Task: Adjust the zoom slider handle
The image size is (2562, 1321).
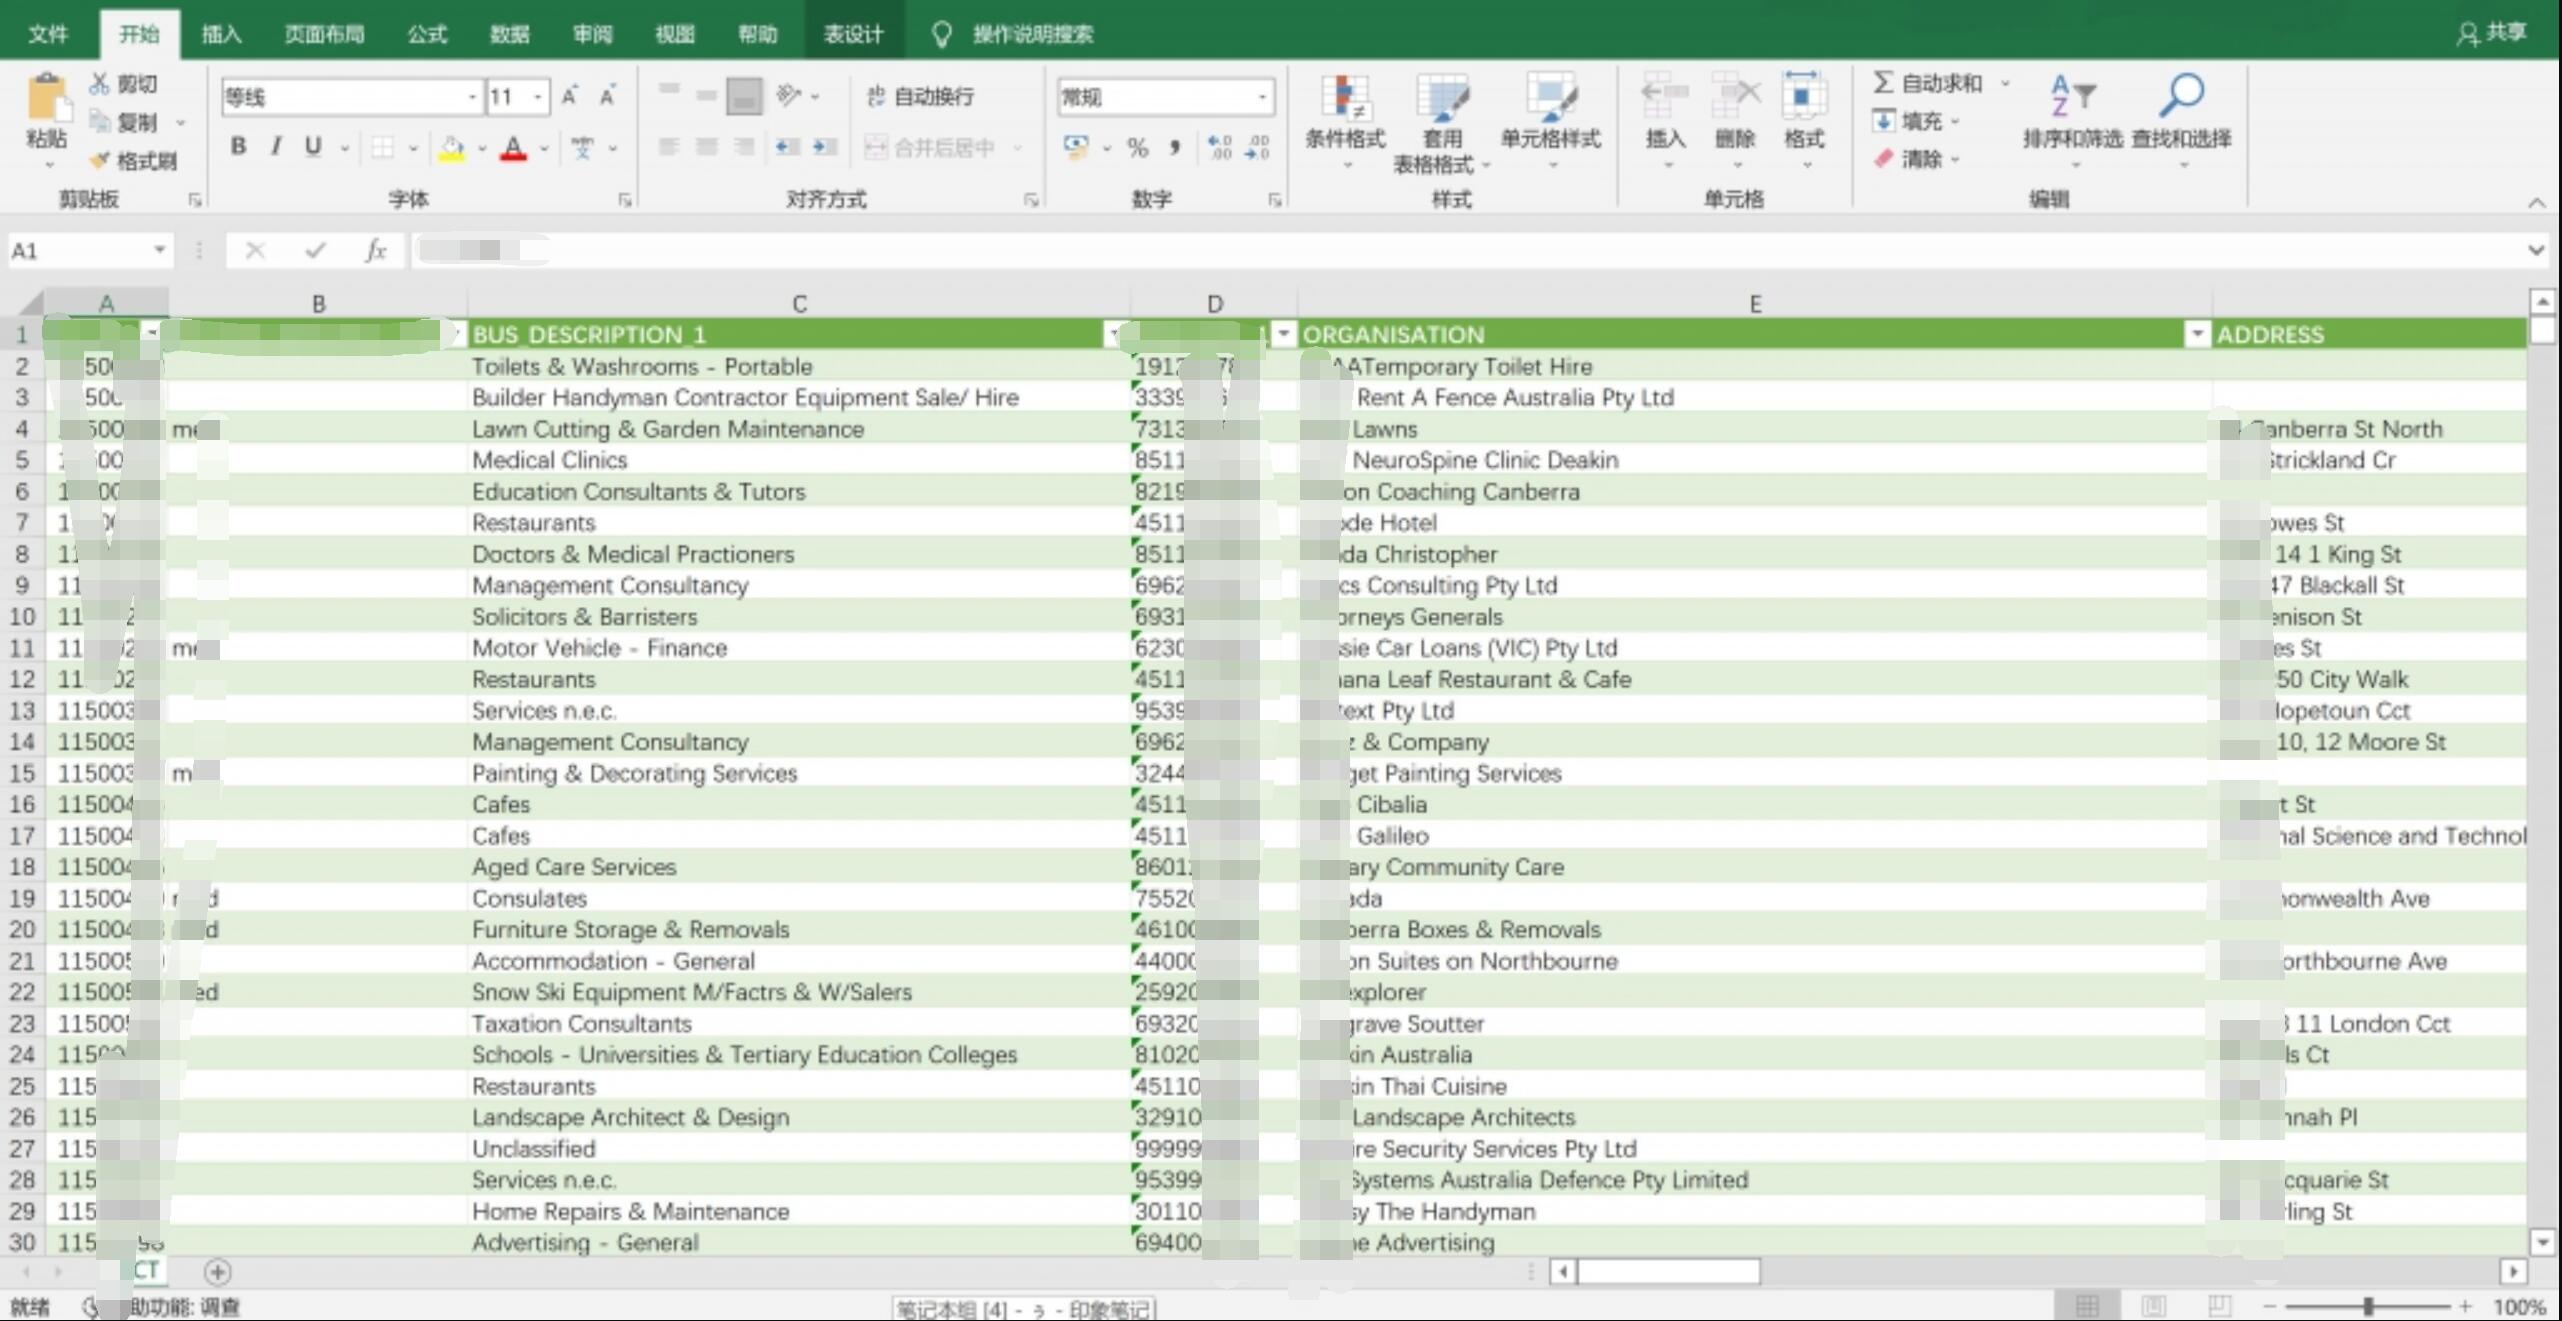Action: (x=2368, y=1305)
